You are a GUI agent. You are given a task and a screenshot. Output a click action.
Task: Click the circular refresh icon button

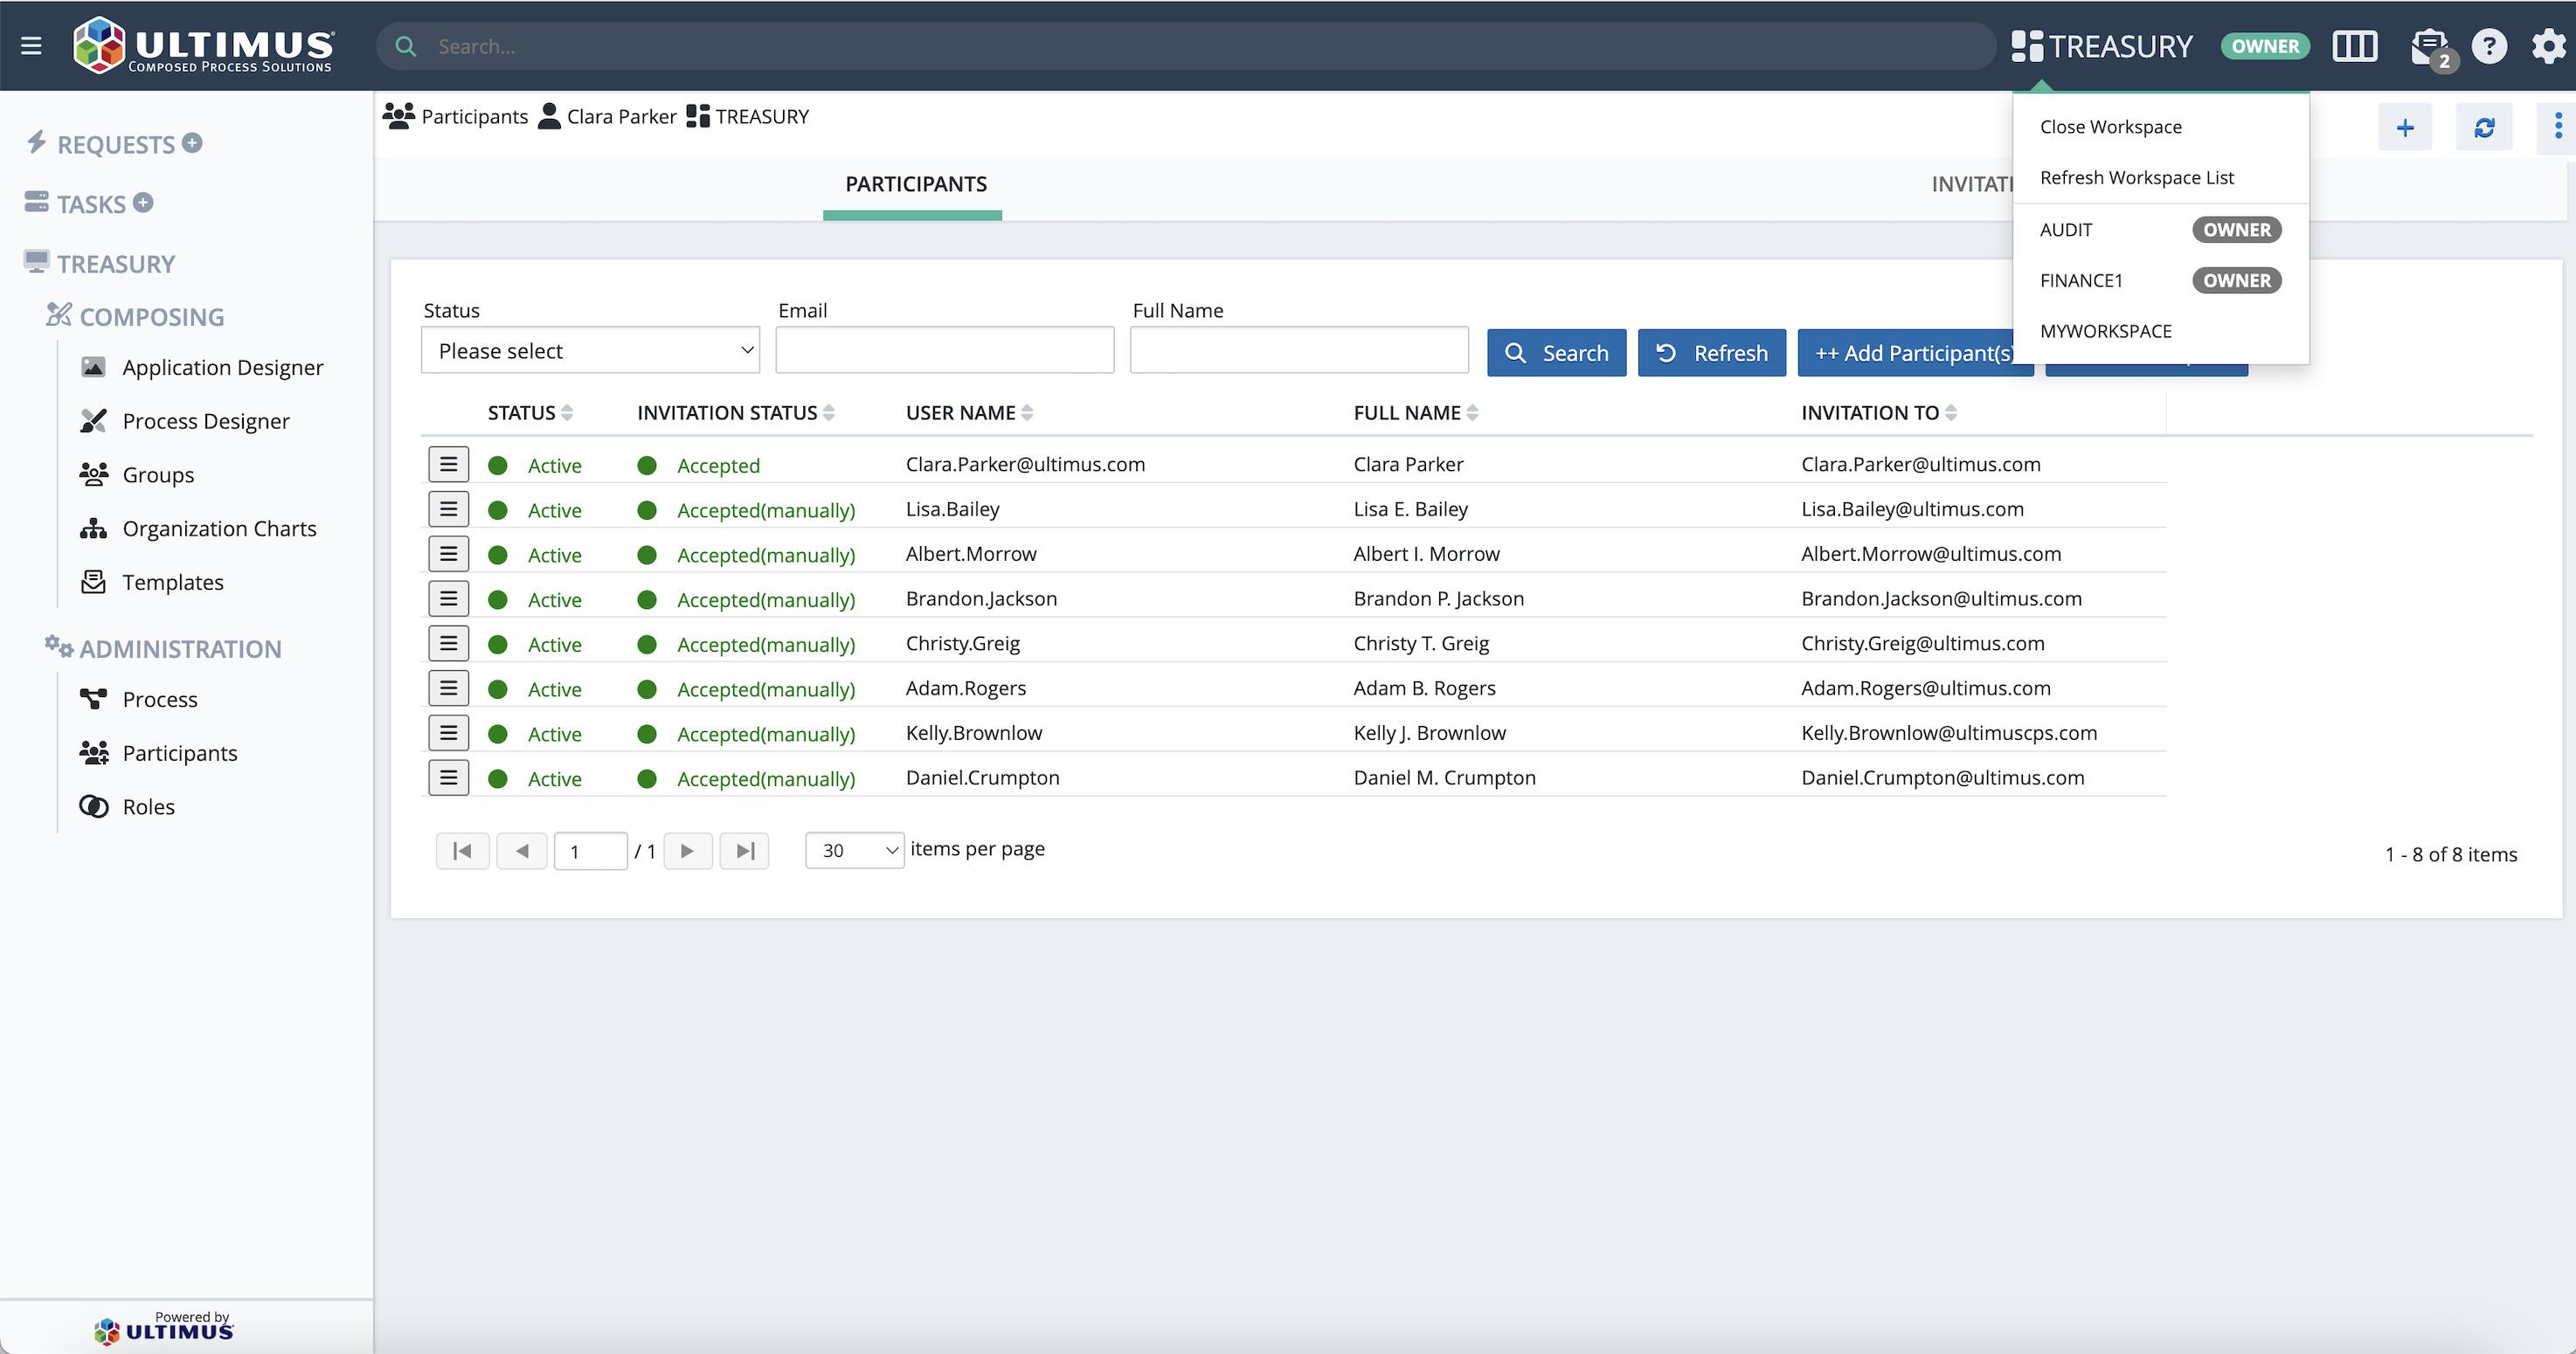pos(2484,128)
